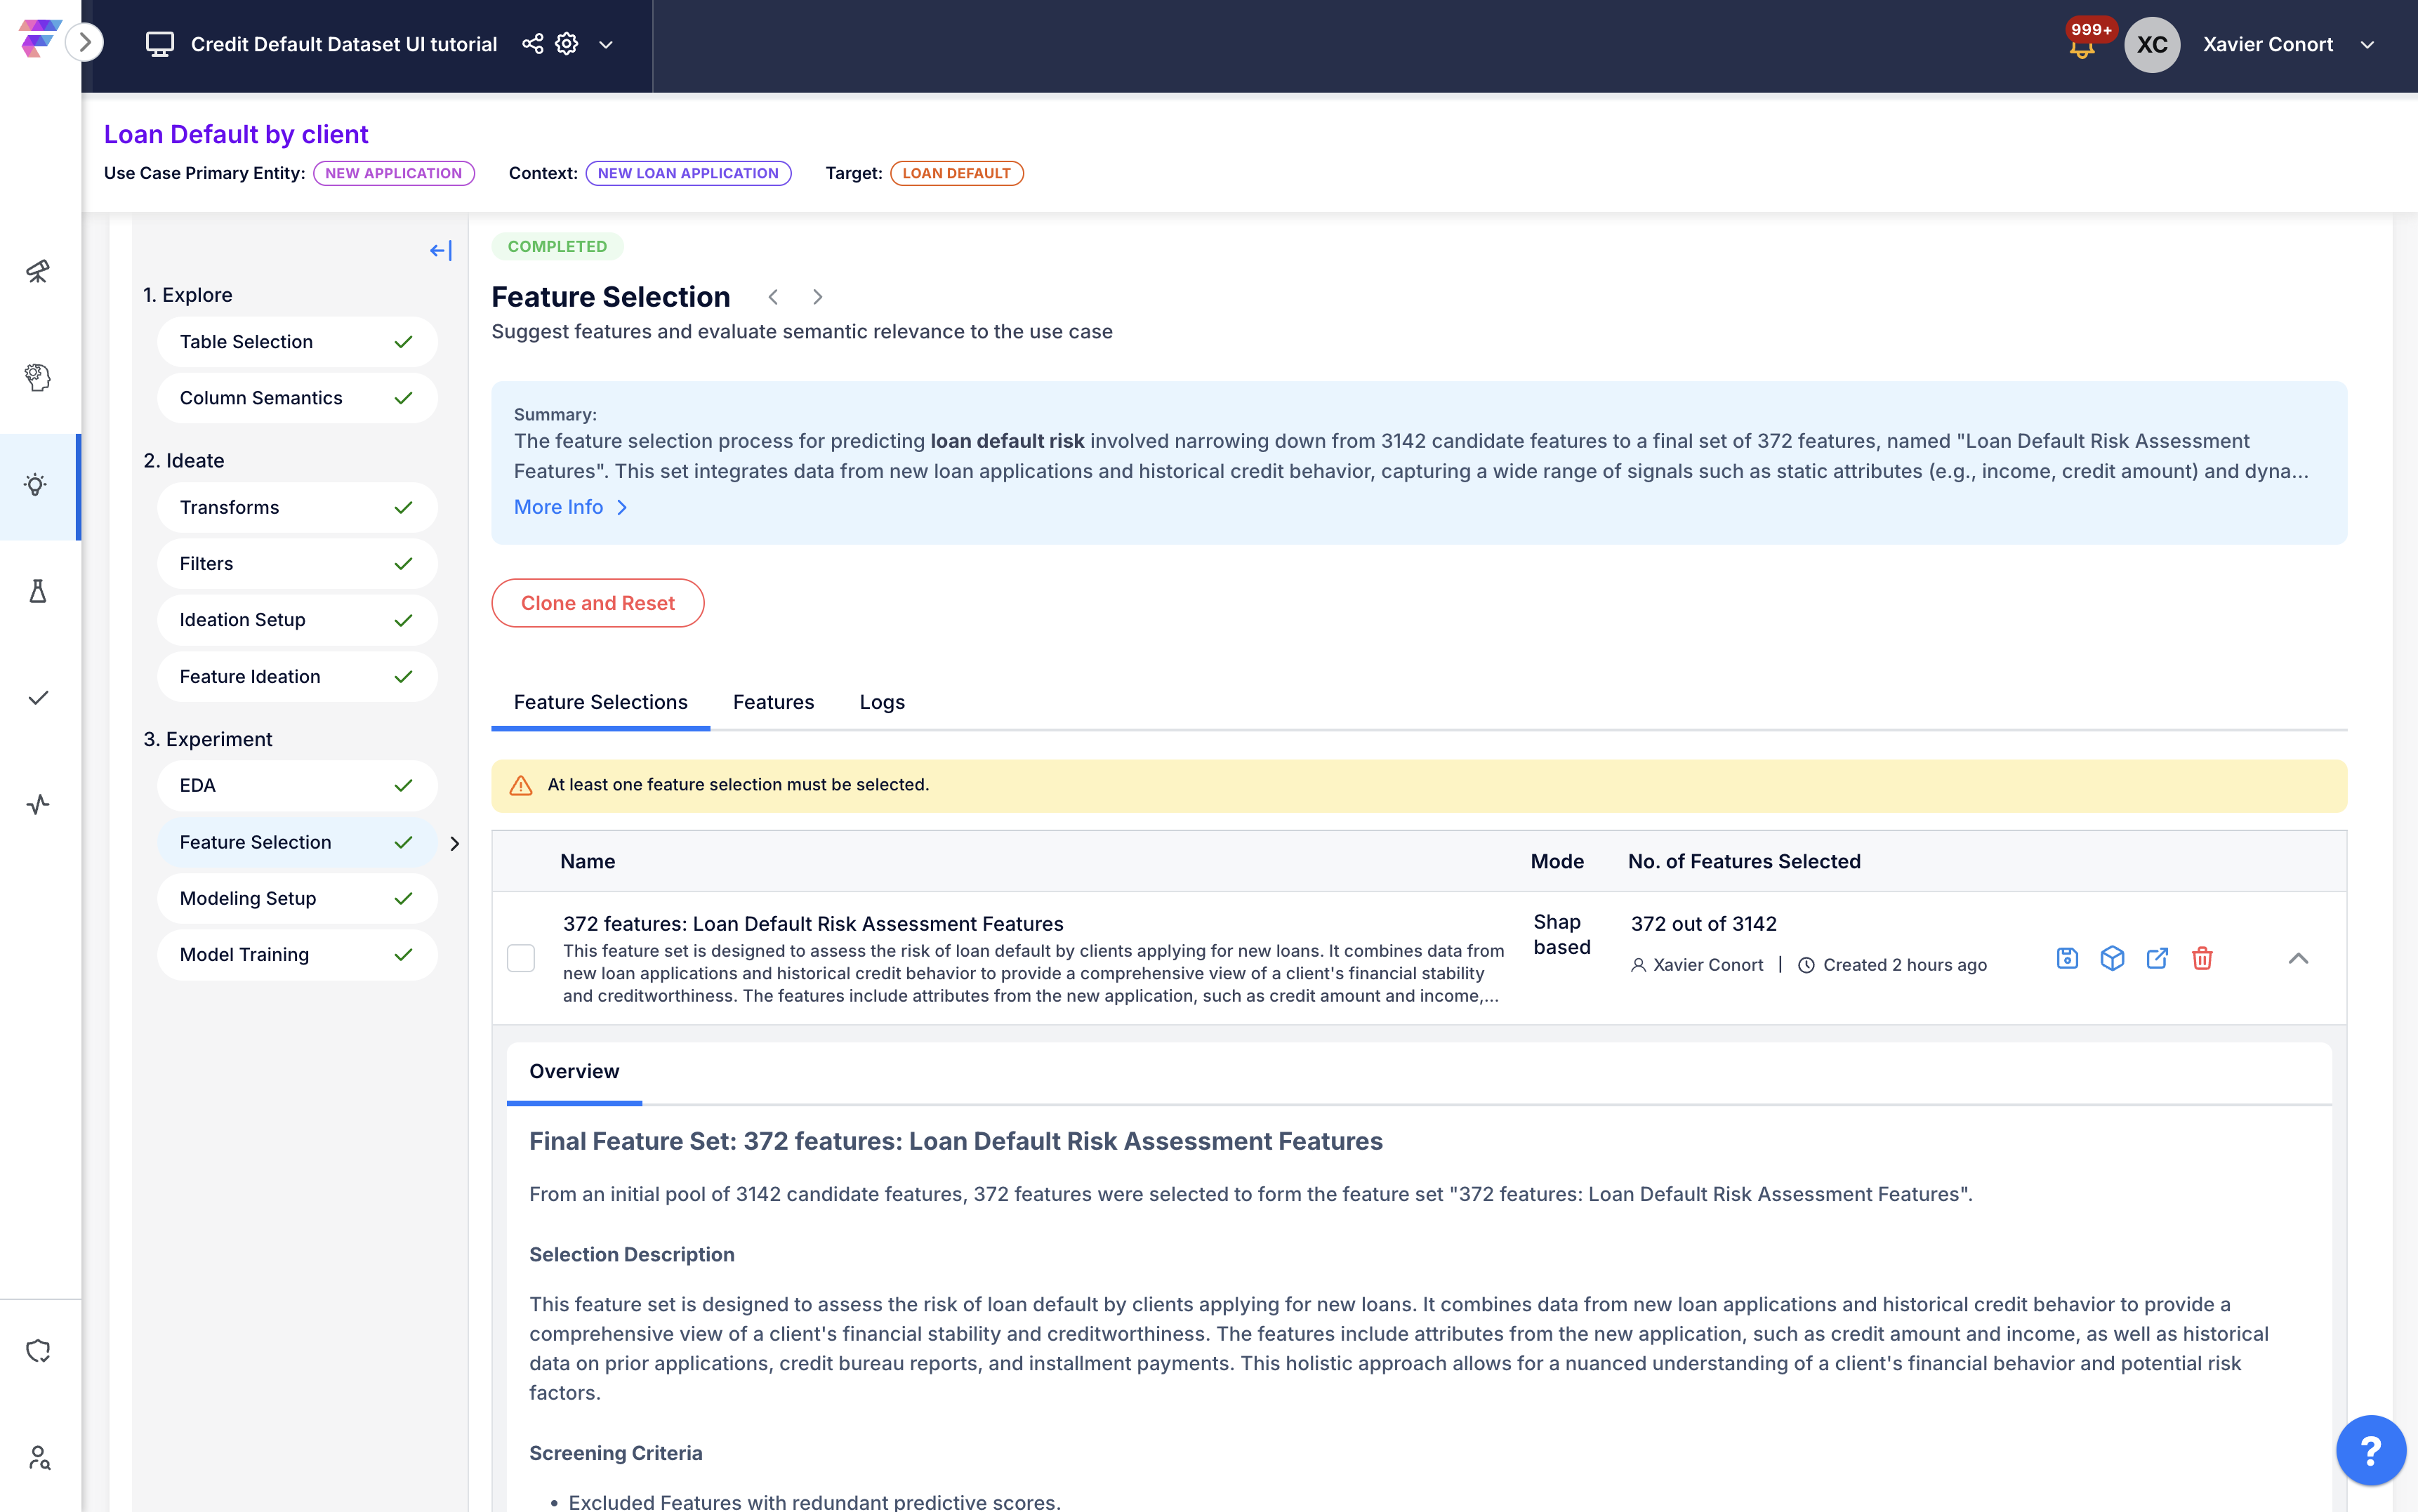2418x1512 pixels.
Task: Open the Logs tab
Action: click(881, 702)
